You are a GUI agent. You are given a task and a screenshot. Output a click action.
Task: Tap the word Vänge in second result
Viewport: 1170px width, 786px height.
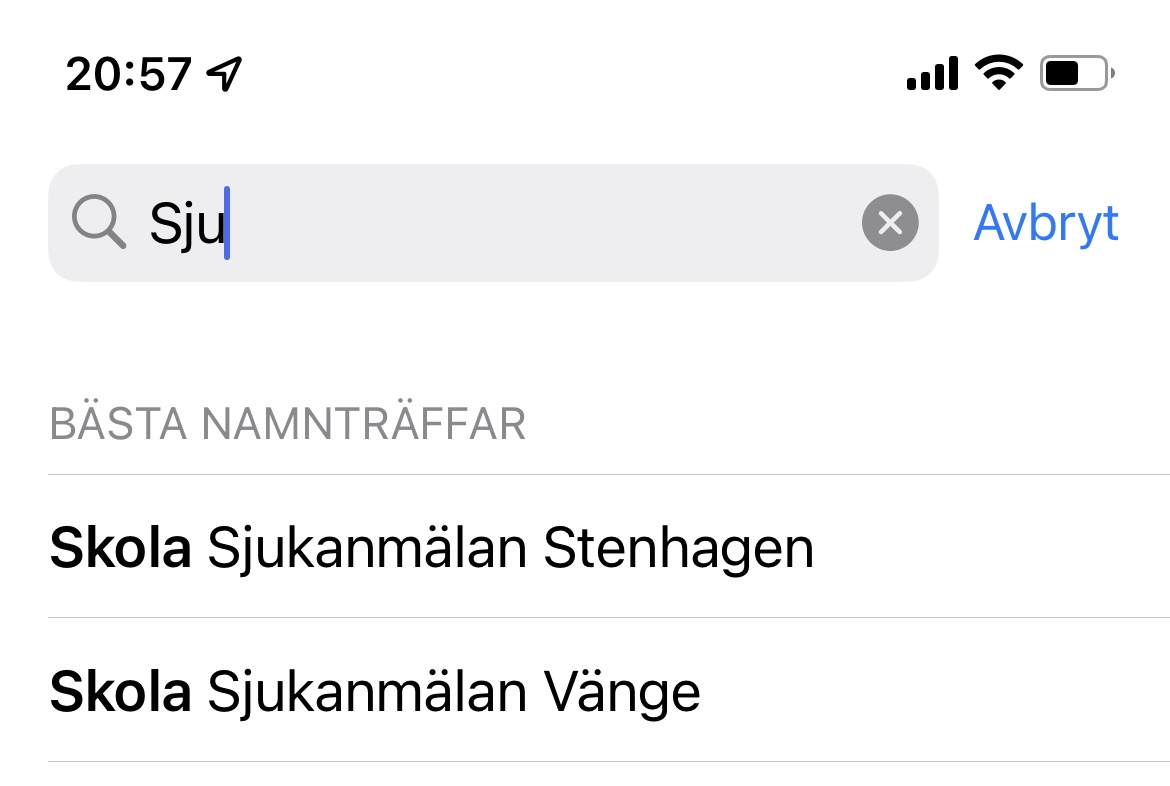622,693
